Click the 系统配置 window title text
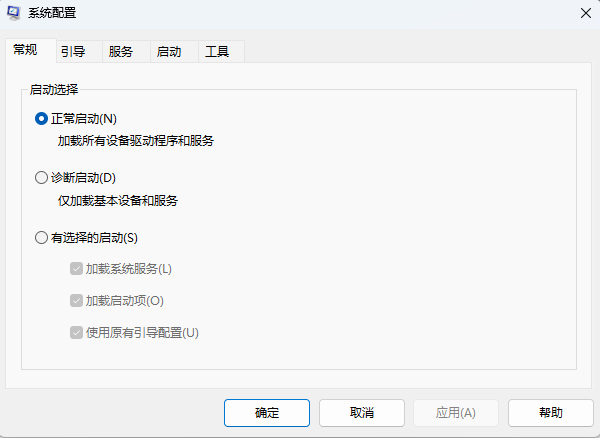 tap(52, 13)
